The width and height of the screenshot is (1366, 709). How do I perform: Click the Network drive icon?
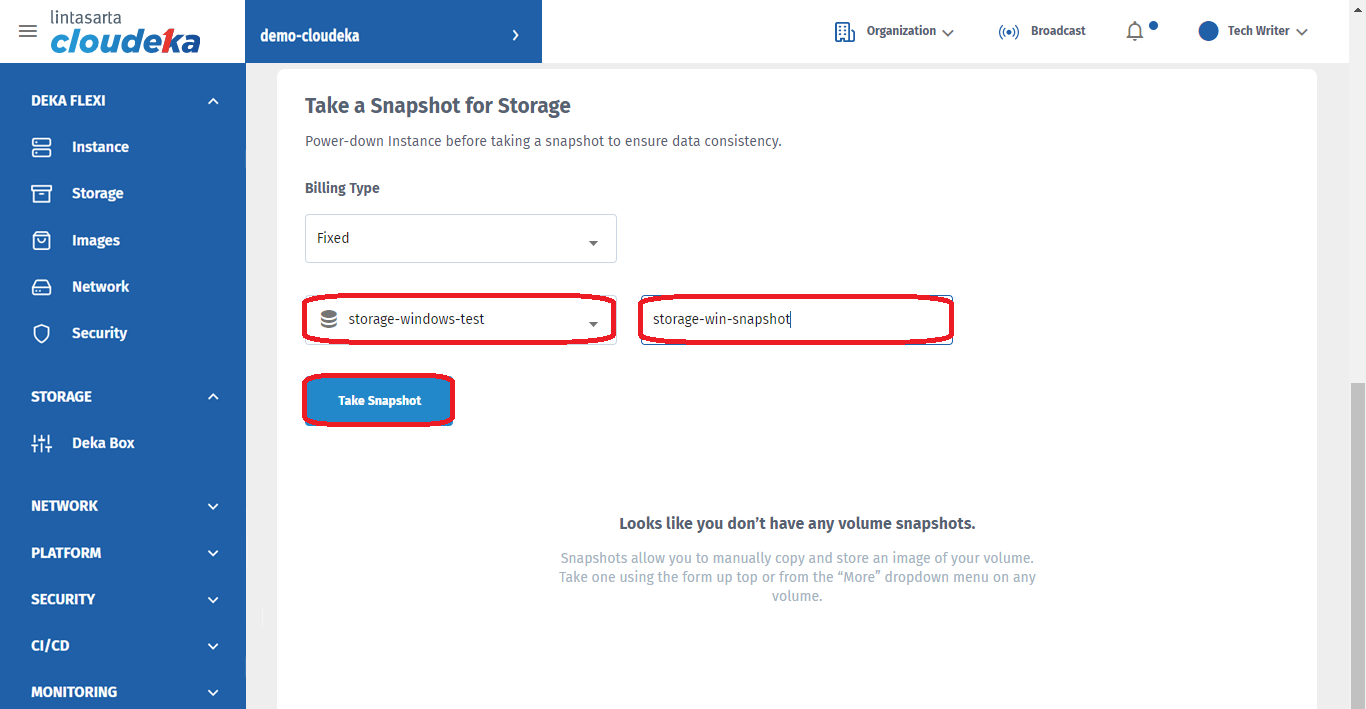(41, 287)
